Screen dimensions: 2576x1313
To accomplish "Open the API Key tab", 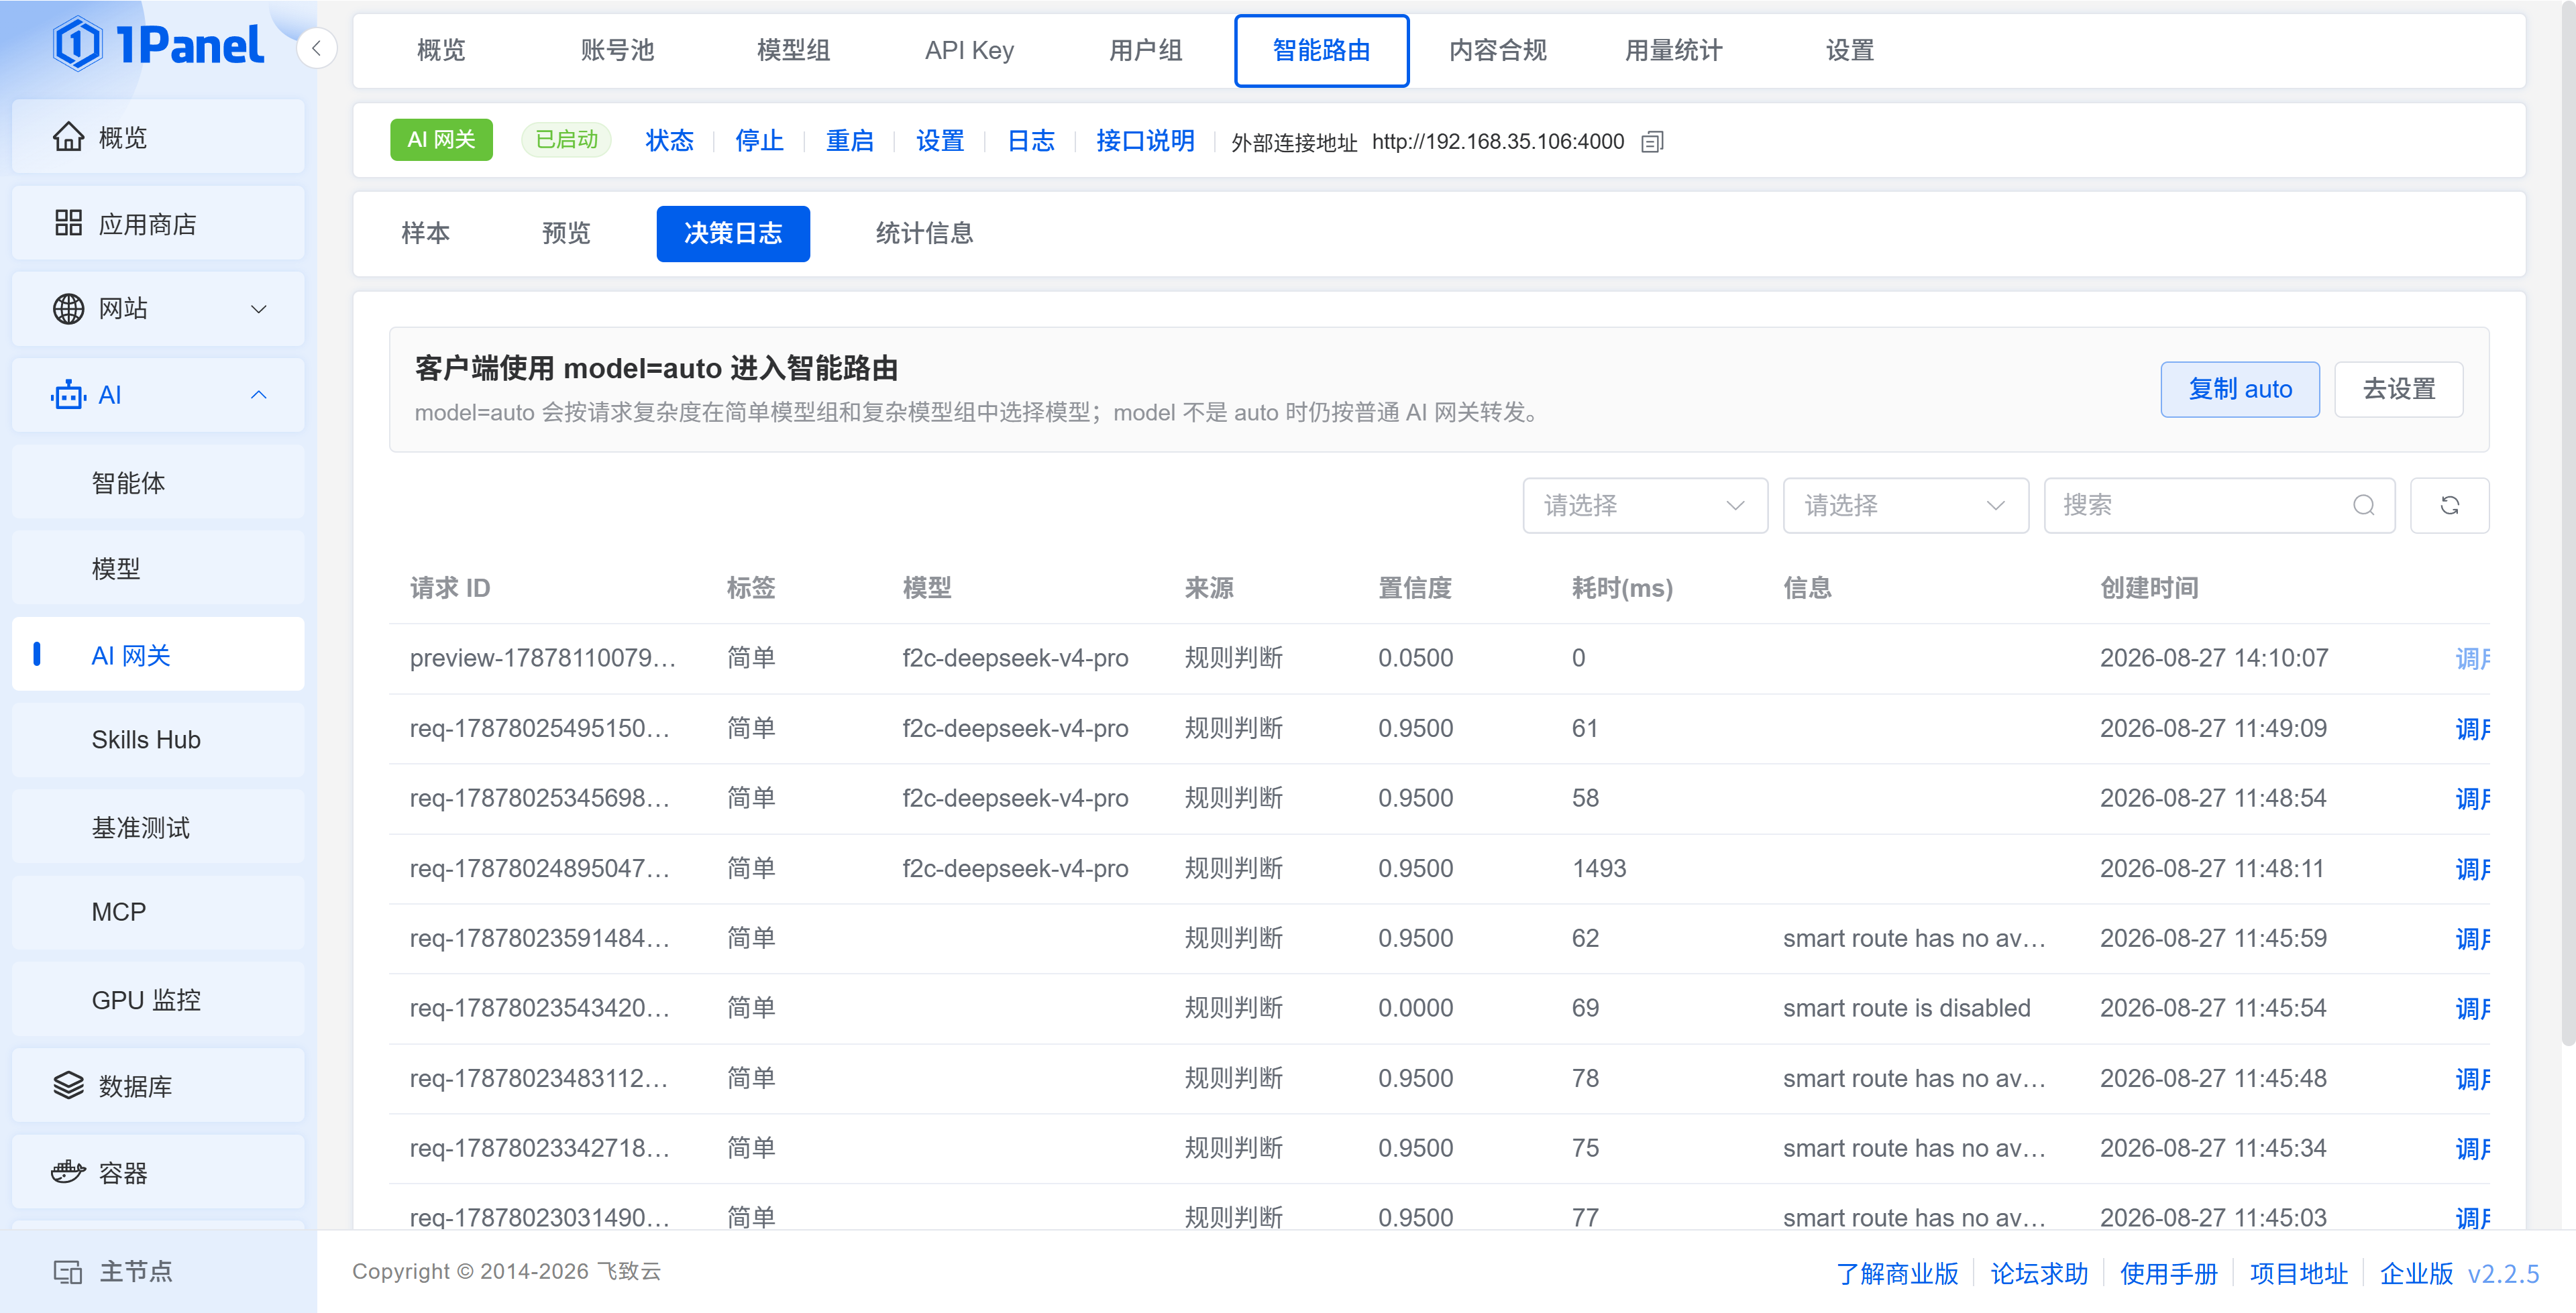I will (x=969, y=50).
